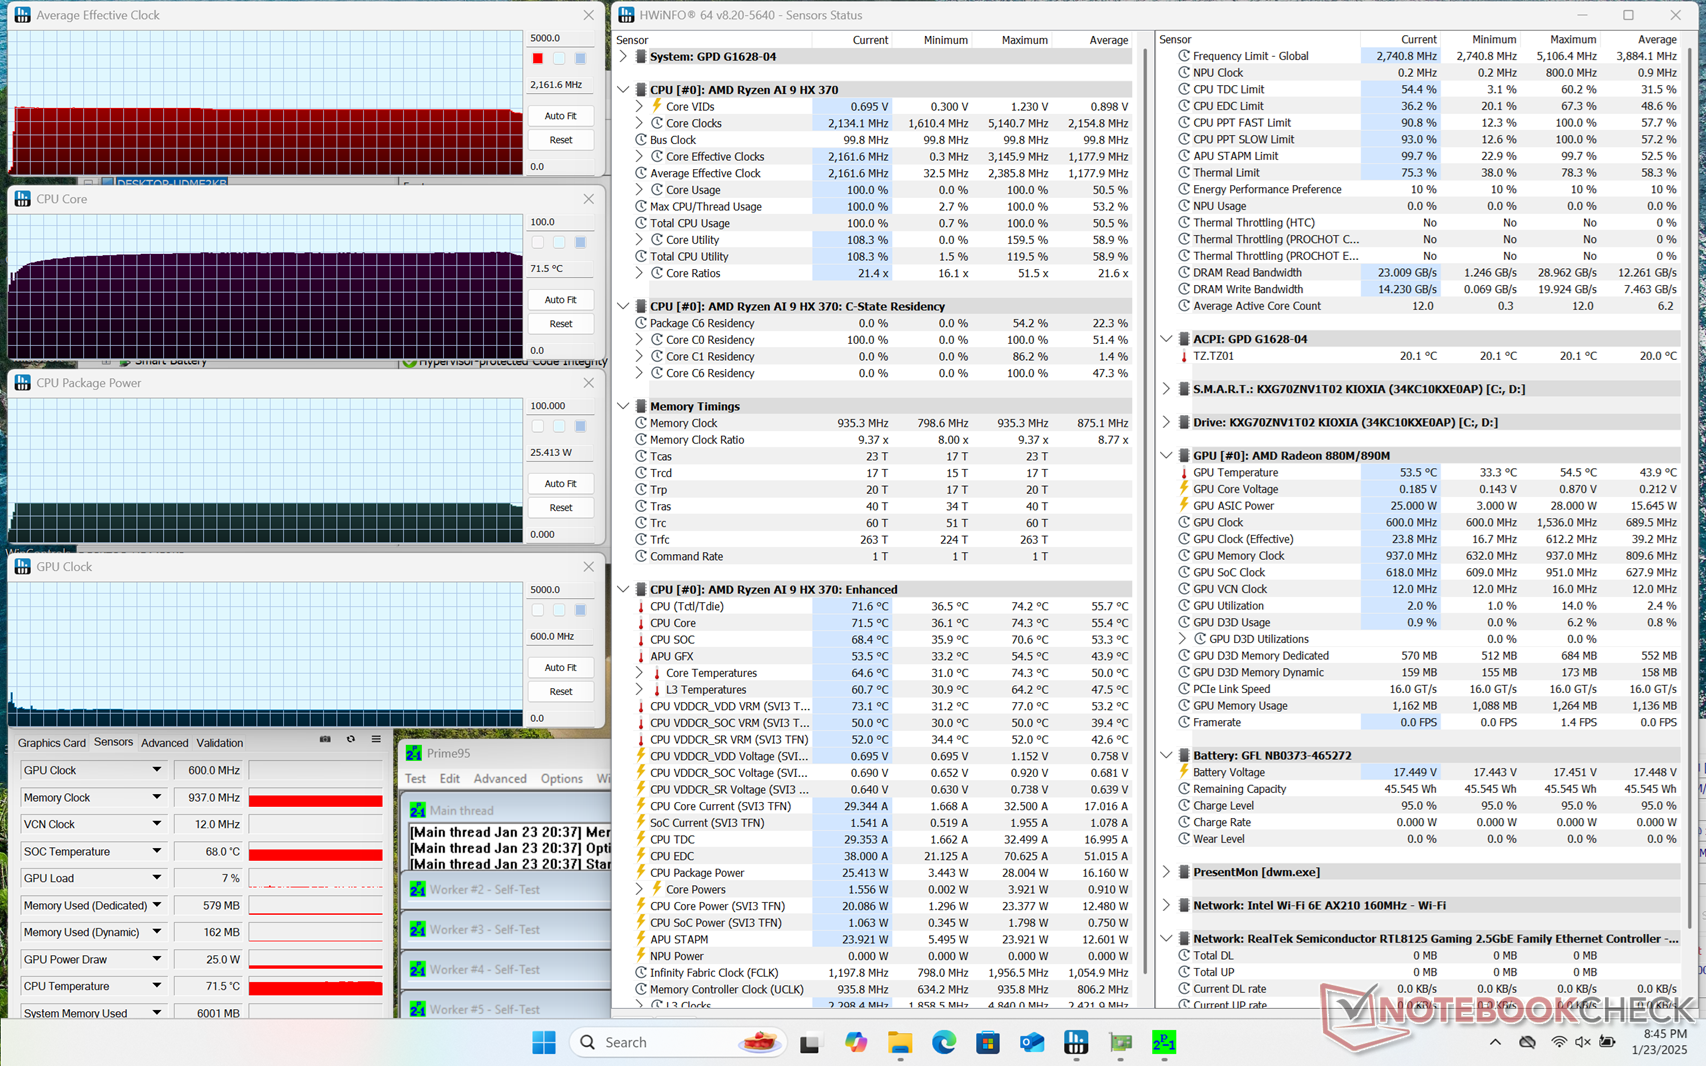Switch to the Graphics Card tab in GPU-Z
Viewport: 1706px width, 1066px height.
point(52,743)
